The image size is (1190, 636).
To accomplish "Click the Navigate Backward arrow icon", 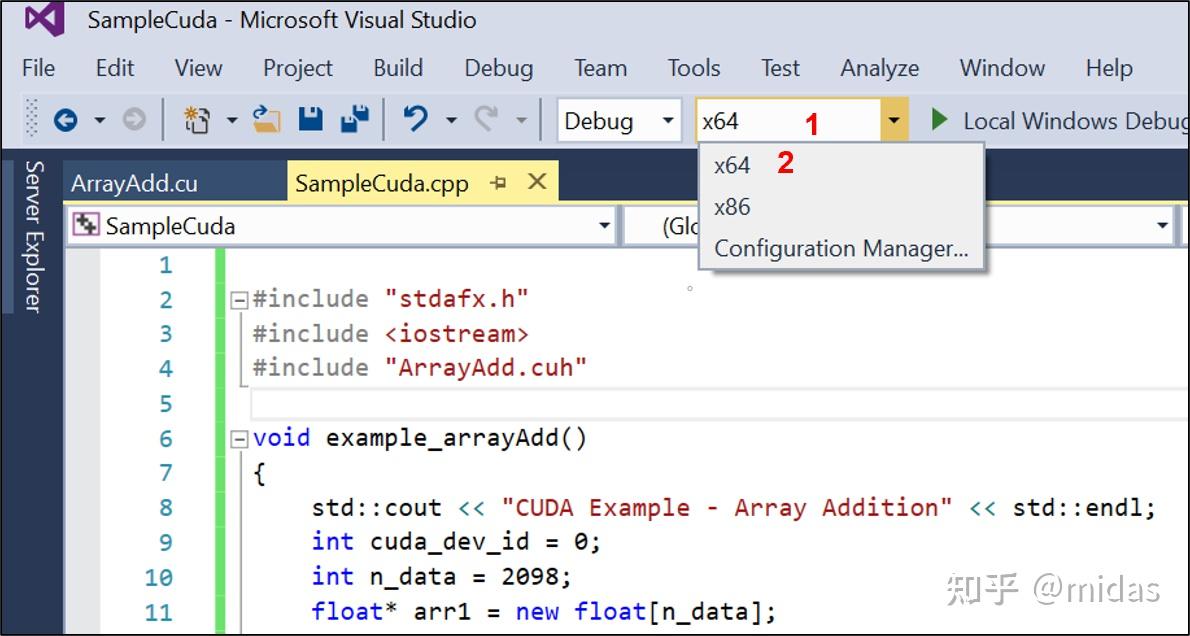I will [68, 119].
